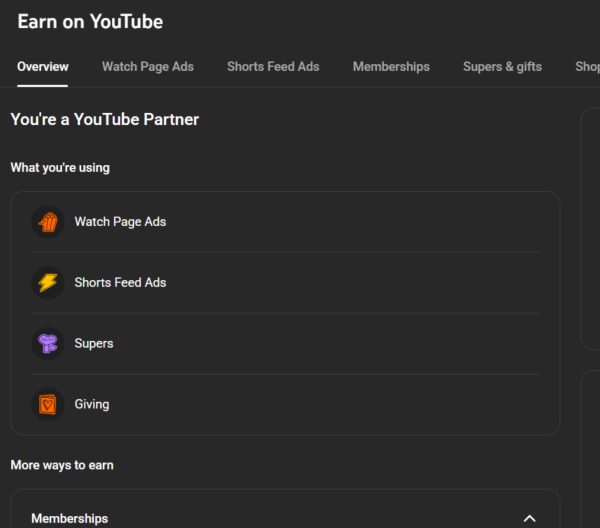Image resolution: width=600 pixels, height=528 pixels.
Task: Click the What you're using subheading
Action: click(x=60, y=168)
